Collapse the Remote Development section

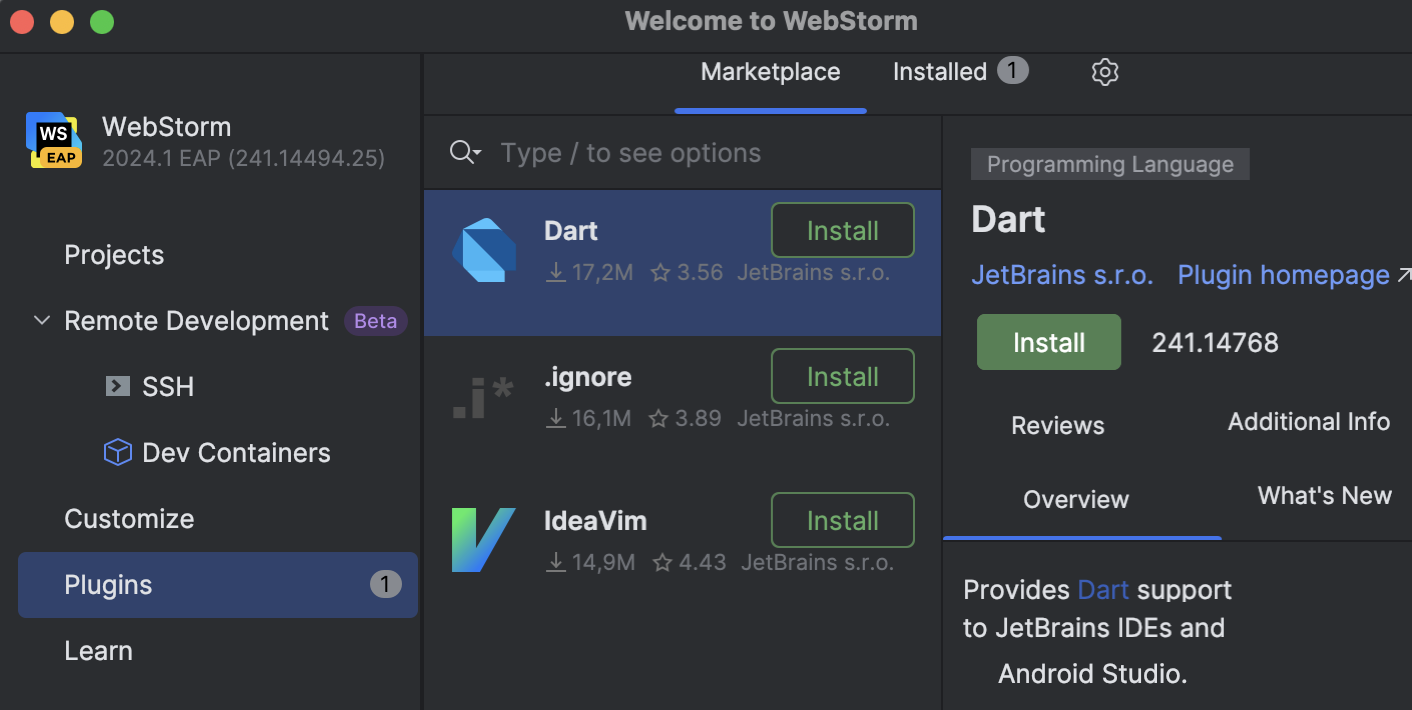[x=41, y=320]
